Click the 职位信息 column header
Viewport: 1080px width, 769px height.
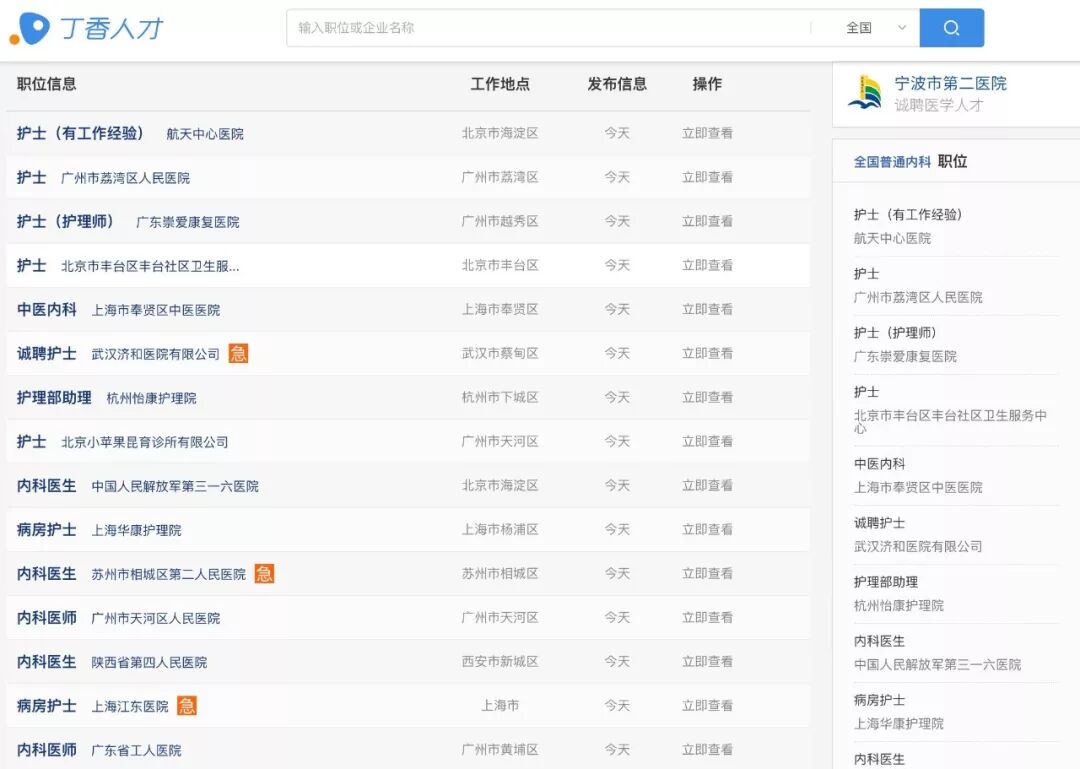click(47, 84)
